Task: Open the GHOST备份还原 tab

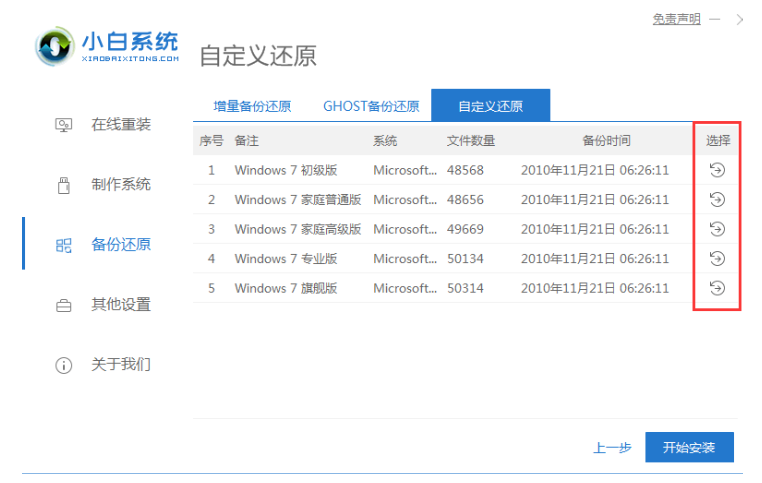Action: tap(371, 106)
